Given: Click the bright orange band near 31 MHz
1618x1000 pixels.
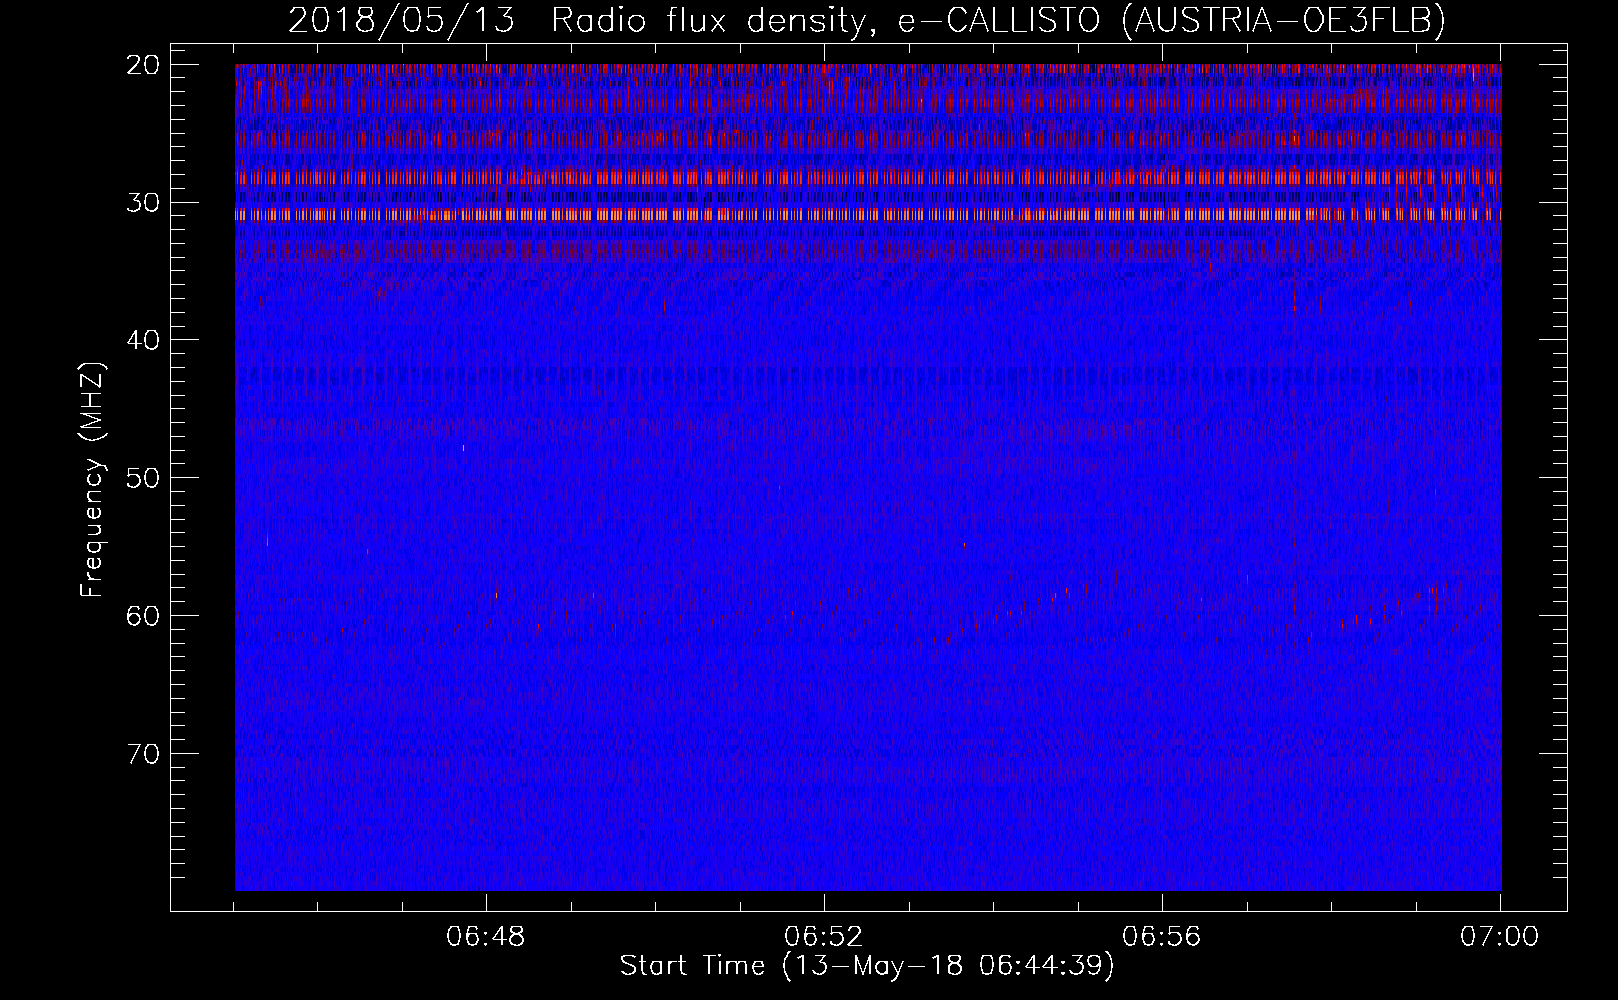Looking at the screenshot, I should click(x=868, y=214).
